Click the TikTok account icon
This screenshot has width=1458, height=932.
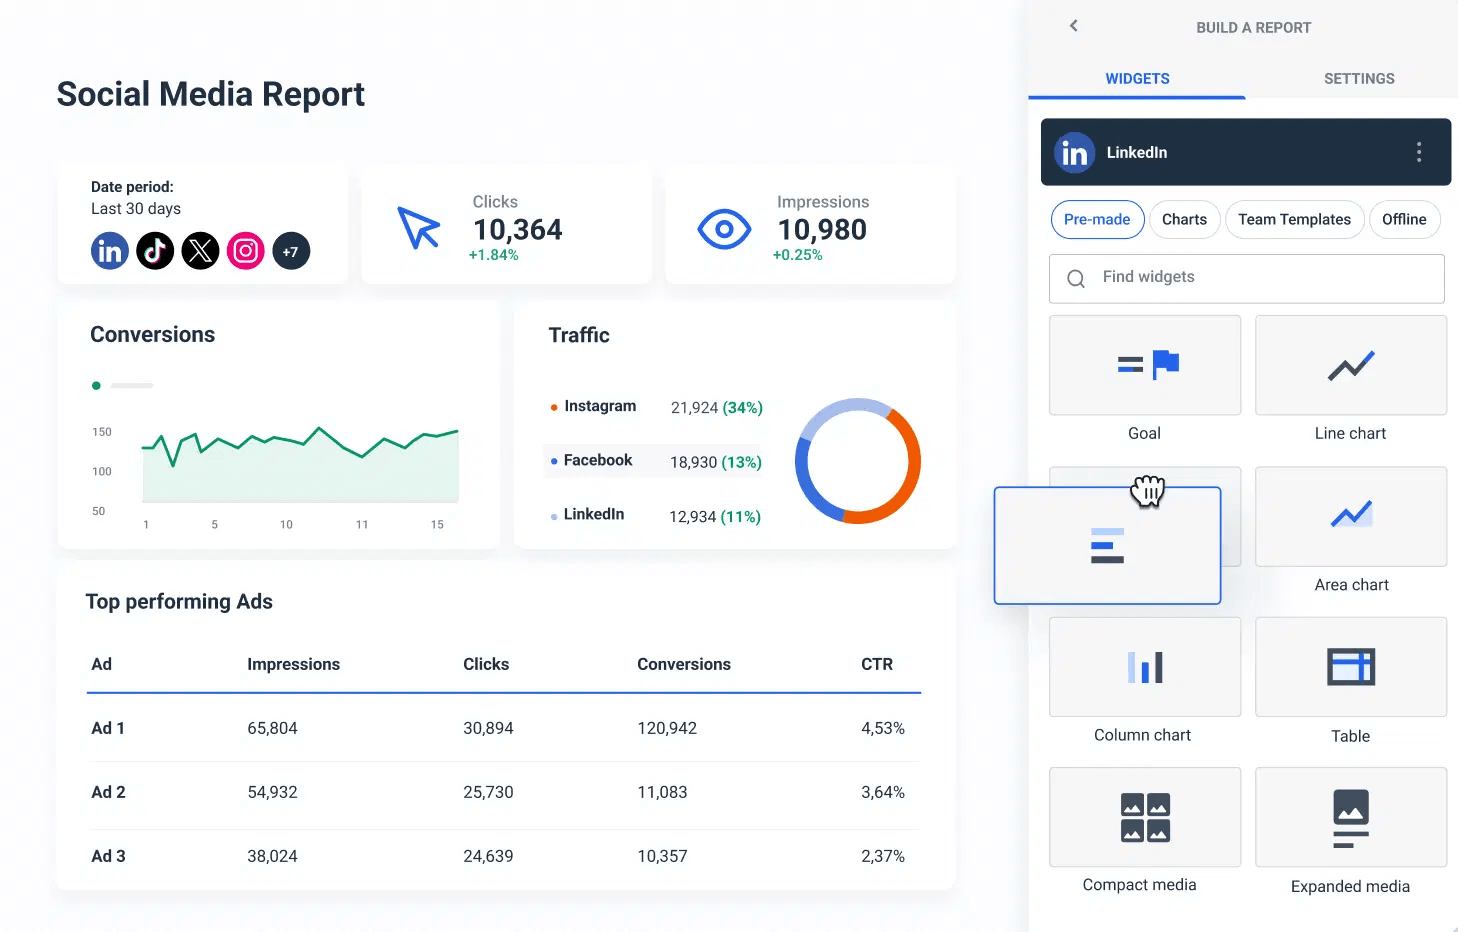155,251
